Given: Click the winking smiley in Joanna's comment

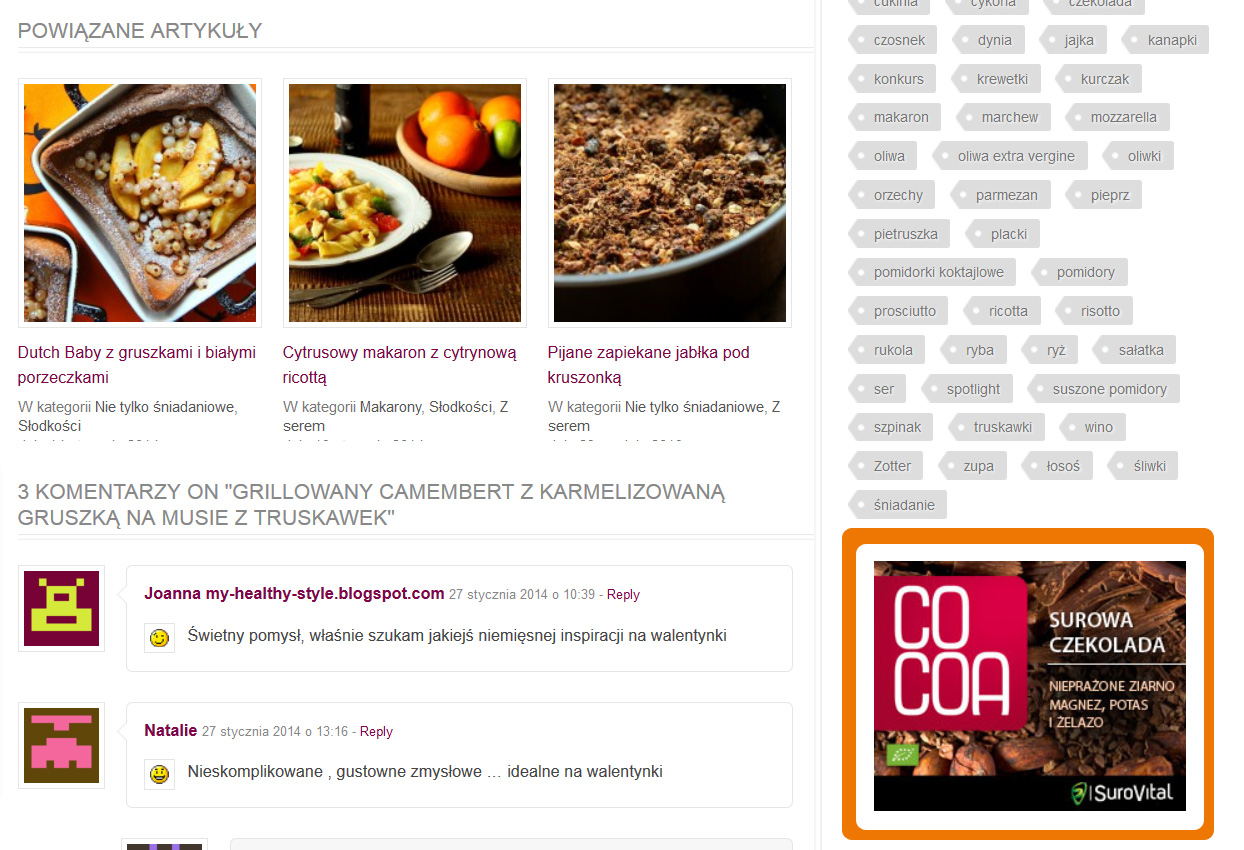Looking at the screenshot, I should (x=160, y=637).
